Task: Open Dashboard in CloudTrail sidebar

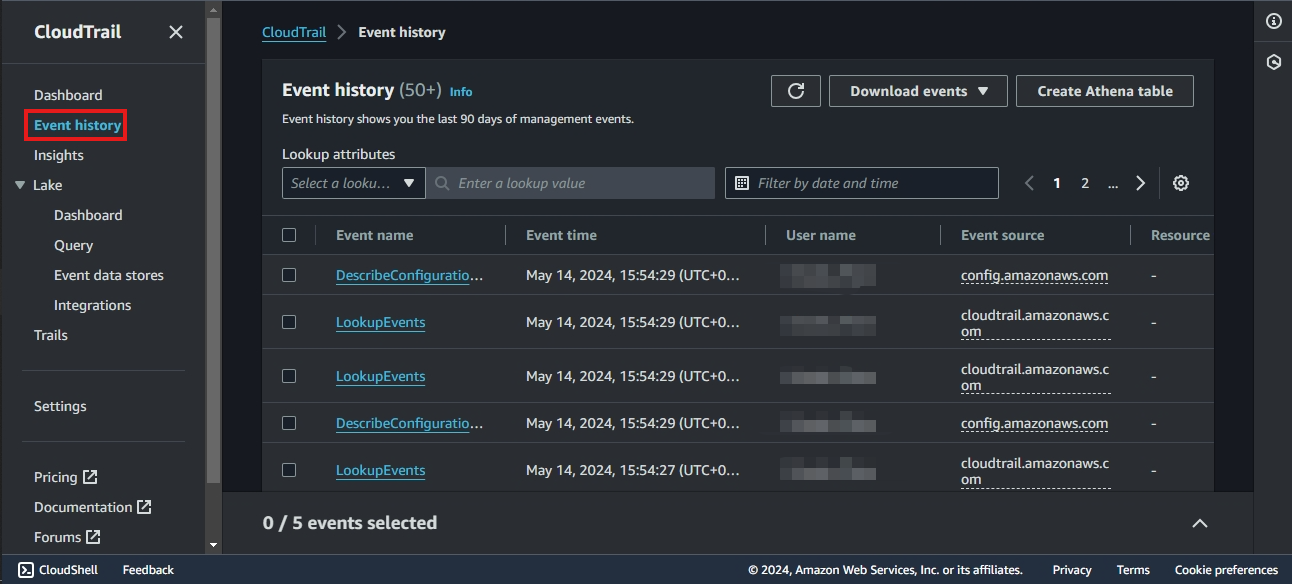Action: pyautogui.click(x=68, y=95)
